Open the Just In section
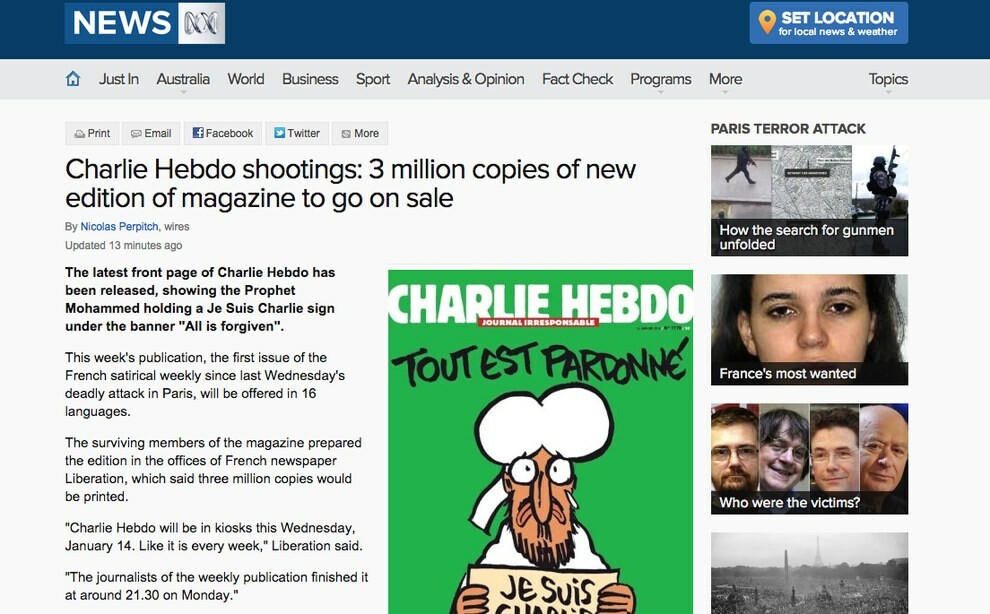This screenshot has height=614, width=990. point(119,79)
